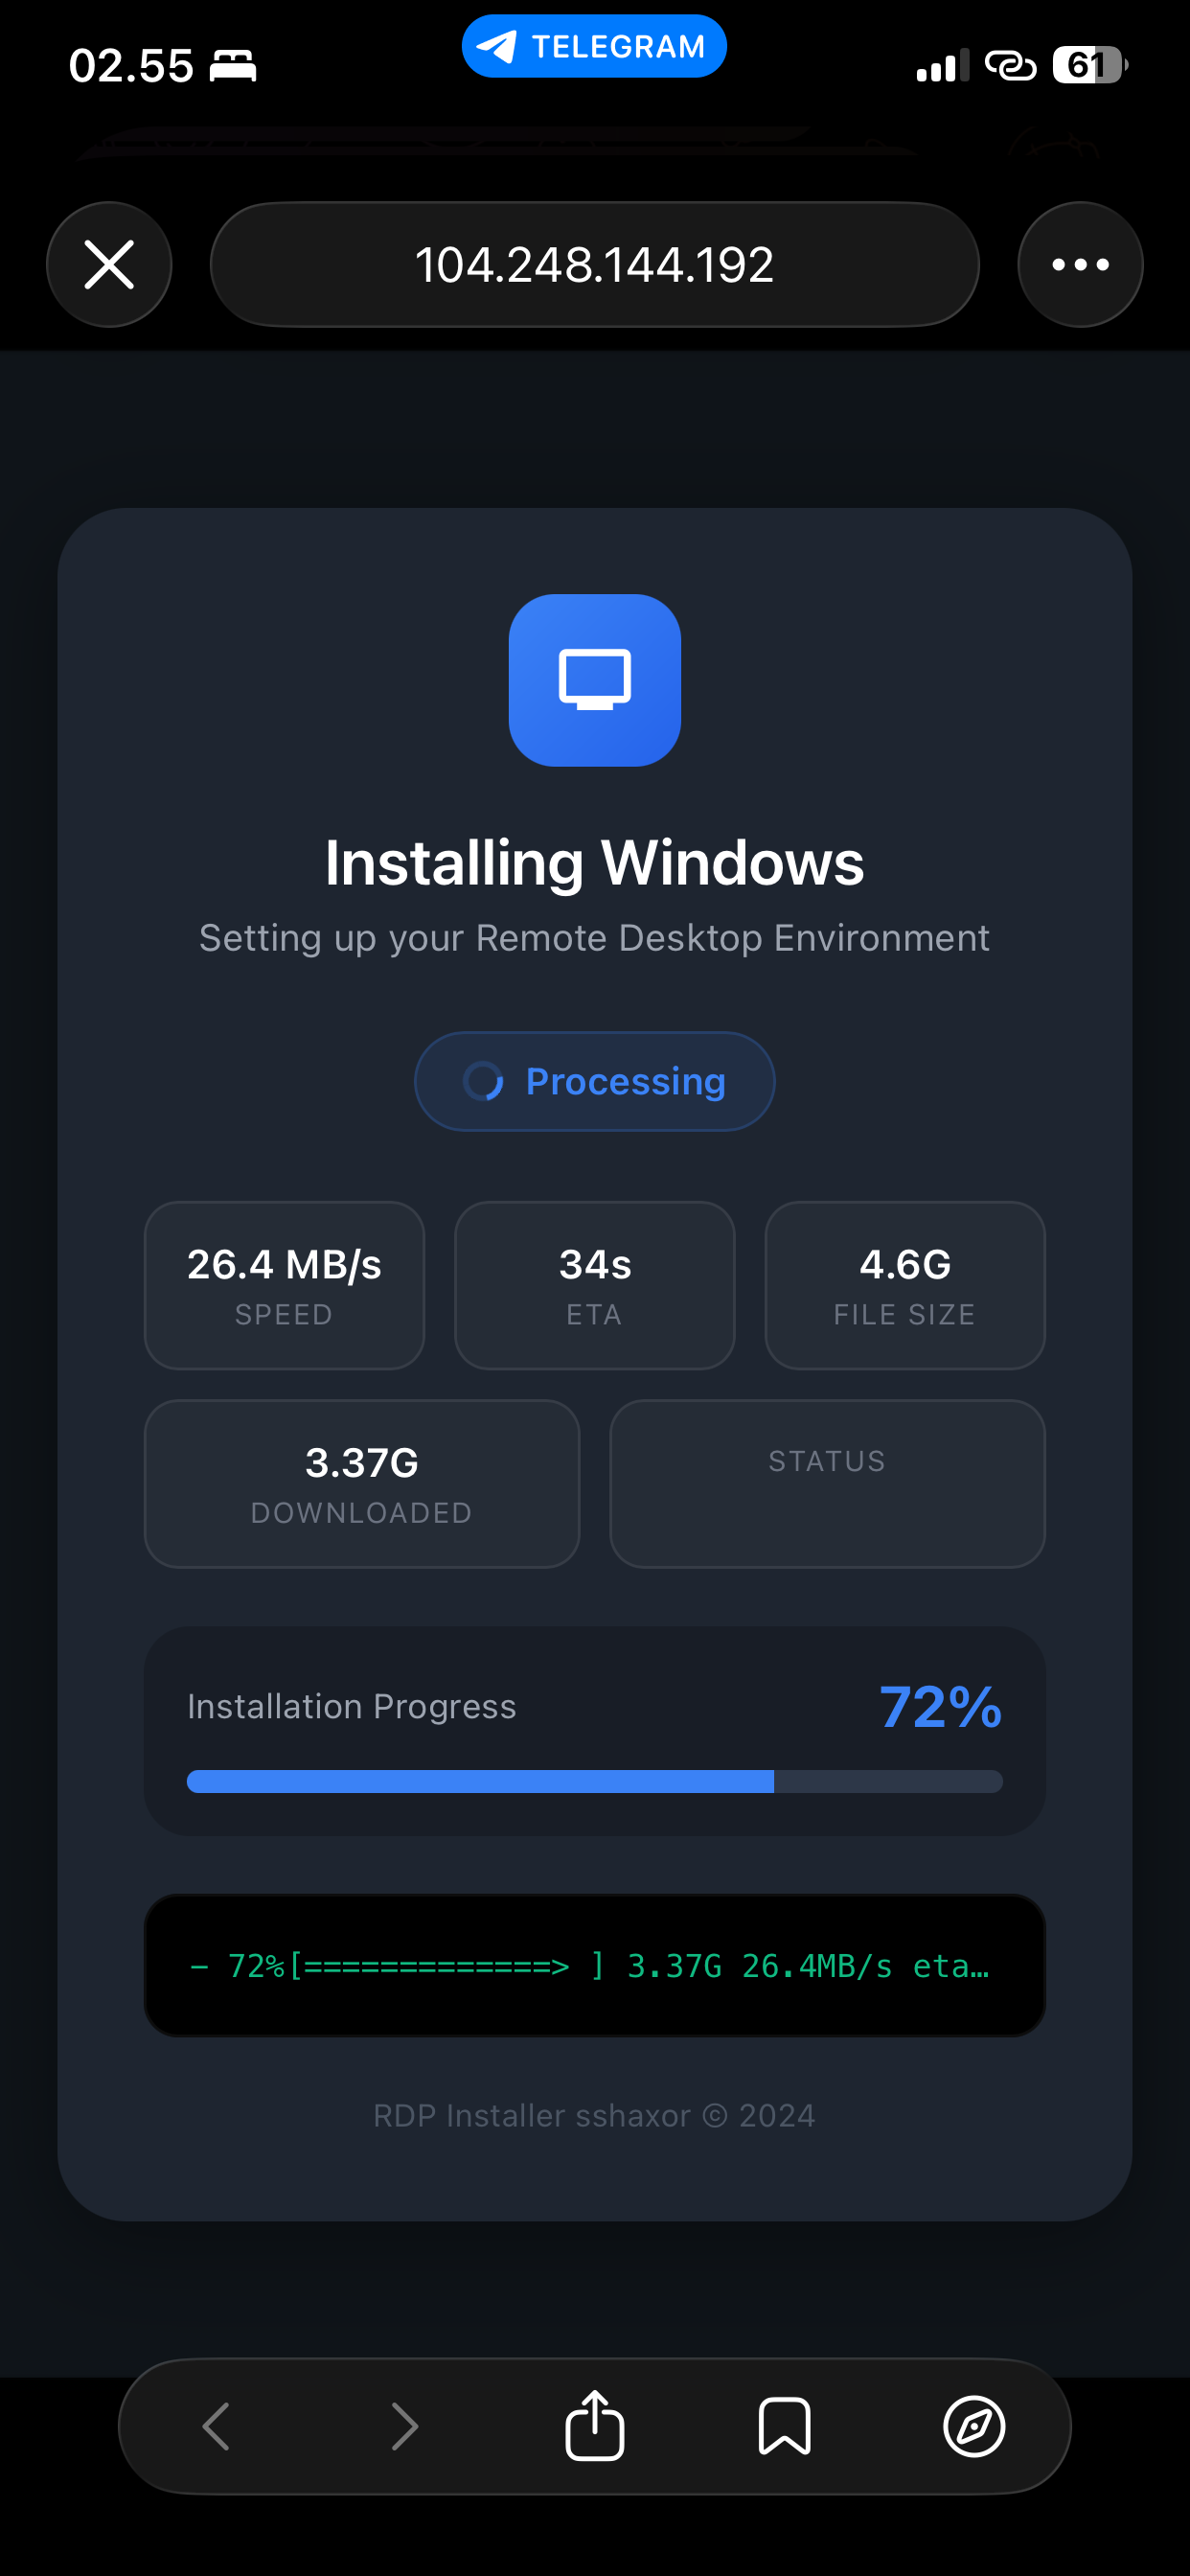Open the share sheet icon

point(595,2426)
